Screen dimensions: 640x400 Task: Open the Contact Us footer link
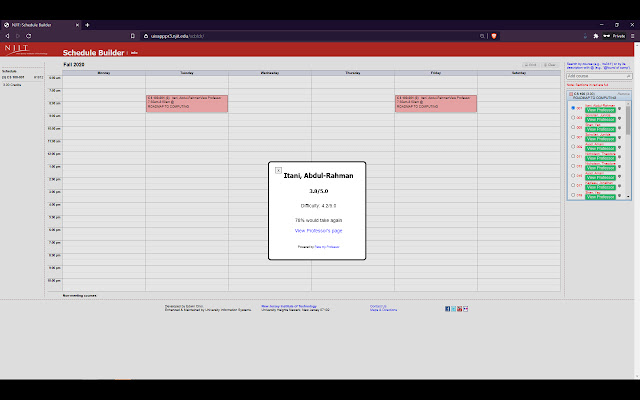pyautogui.click(x=378, y=306)
